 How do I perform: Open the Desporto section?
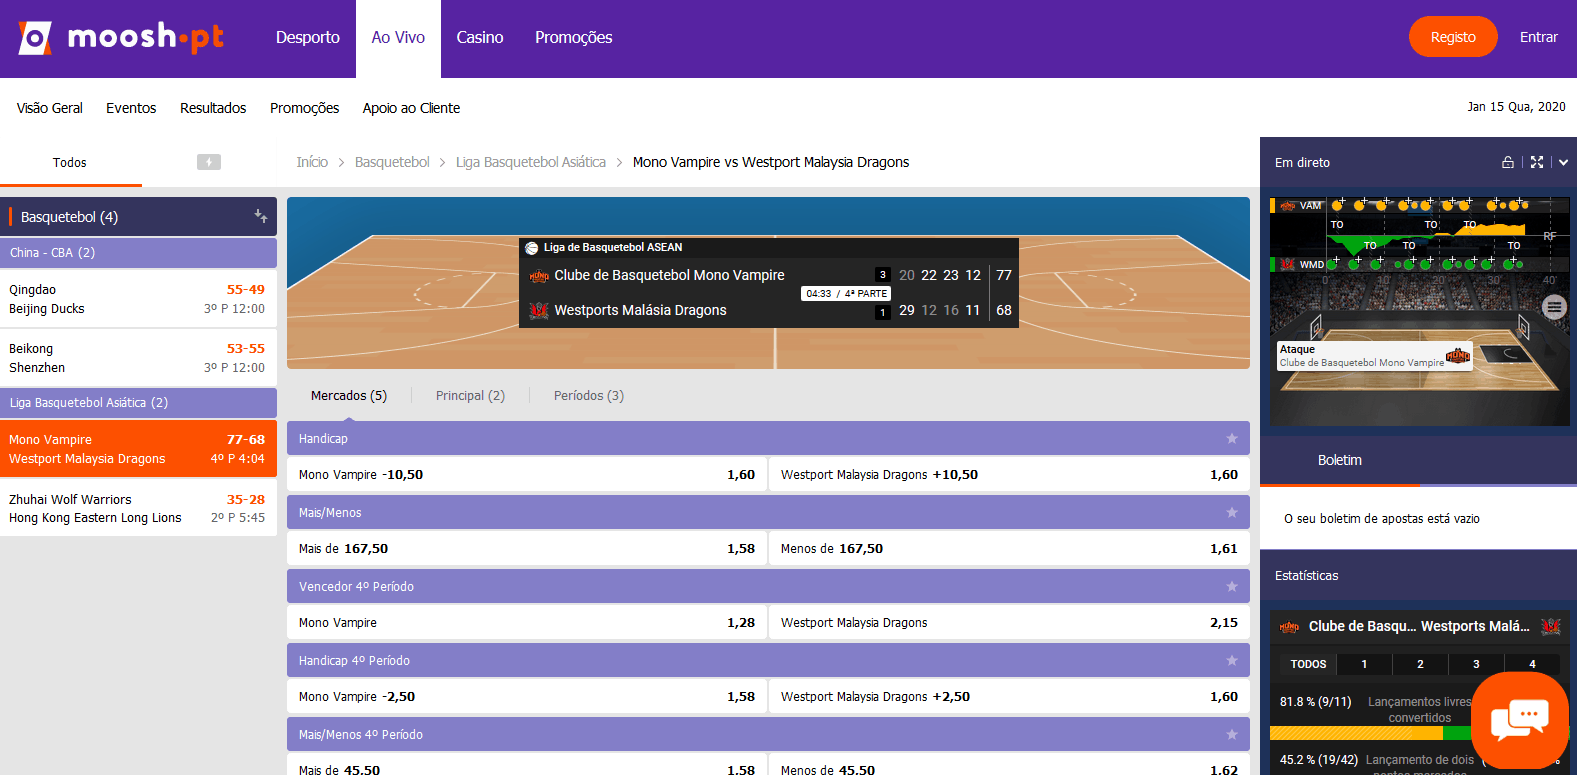pyautogui.click(x=308, y=38)
